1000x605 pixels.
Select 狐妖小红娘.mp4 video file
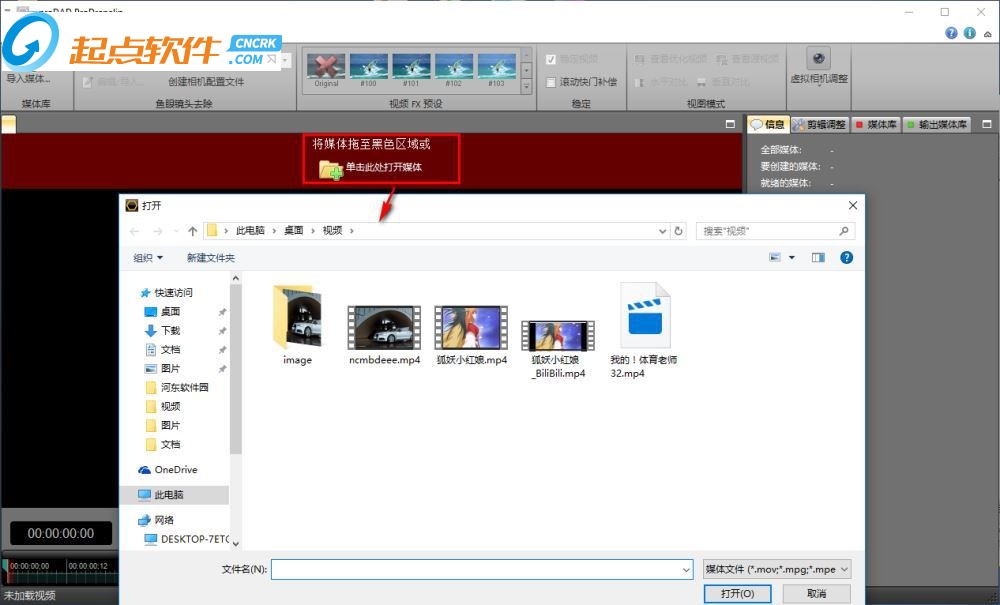tap(471, 335)
